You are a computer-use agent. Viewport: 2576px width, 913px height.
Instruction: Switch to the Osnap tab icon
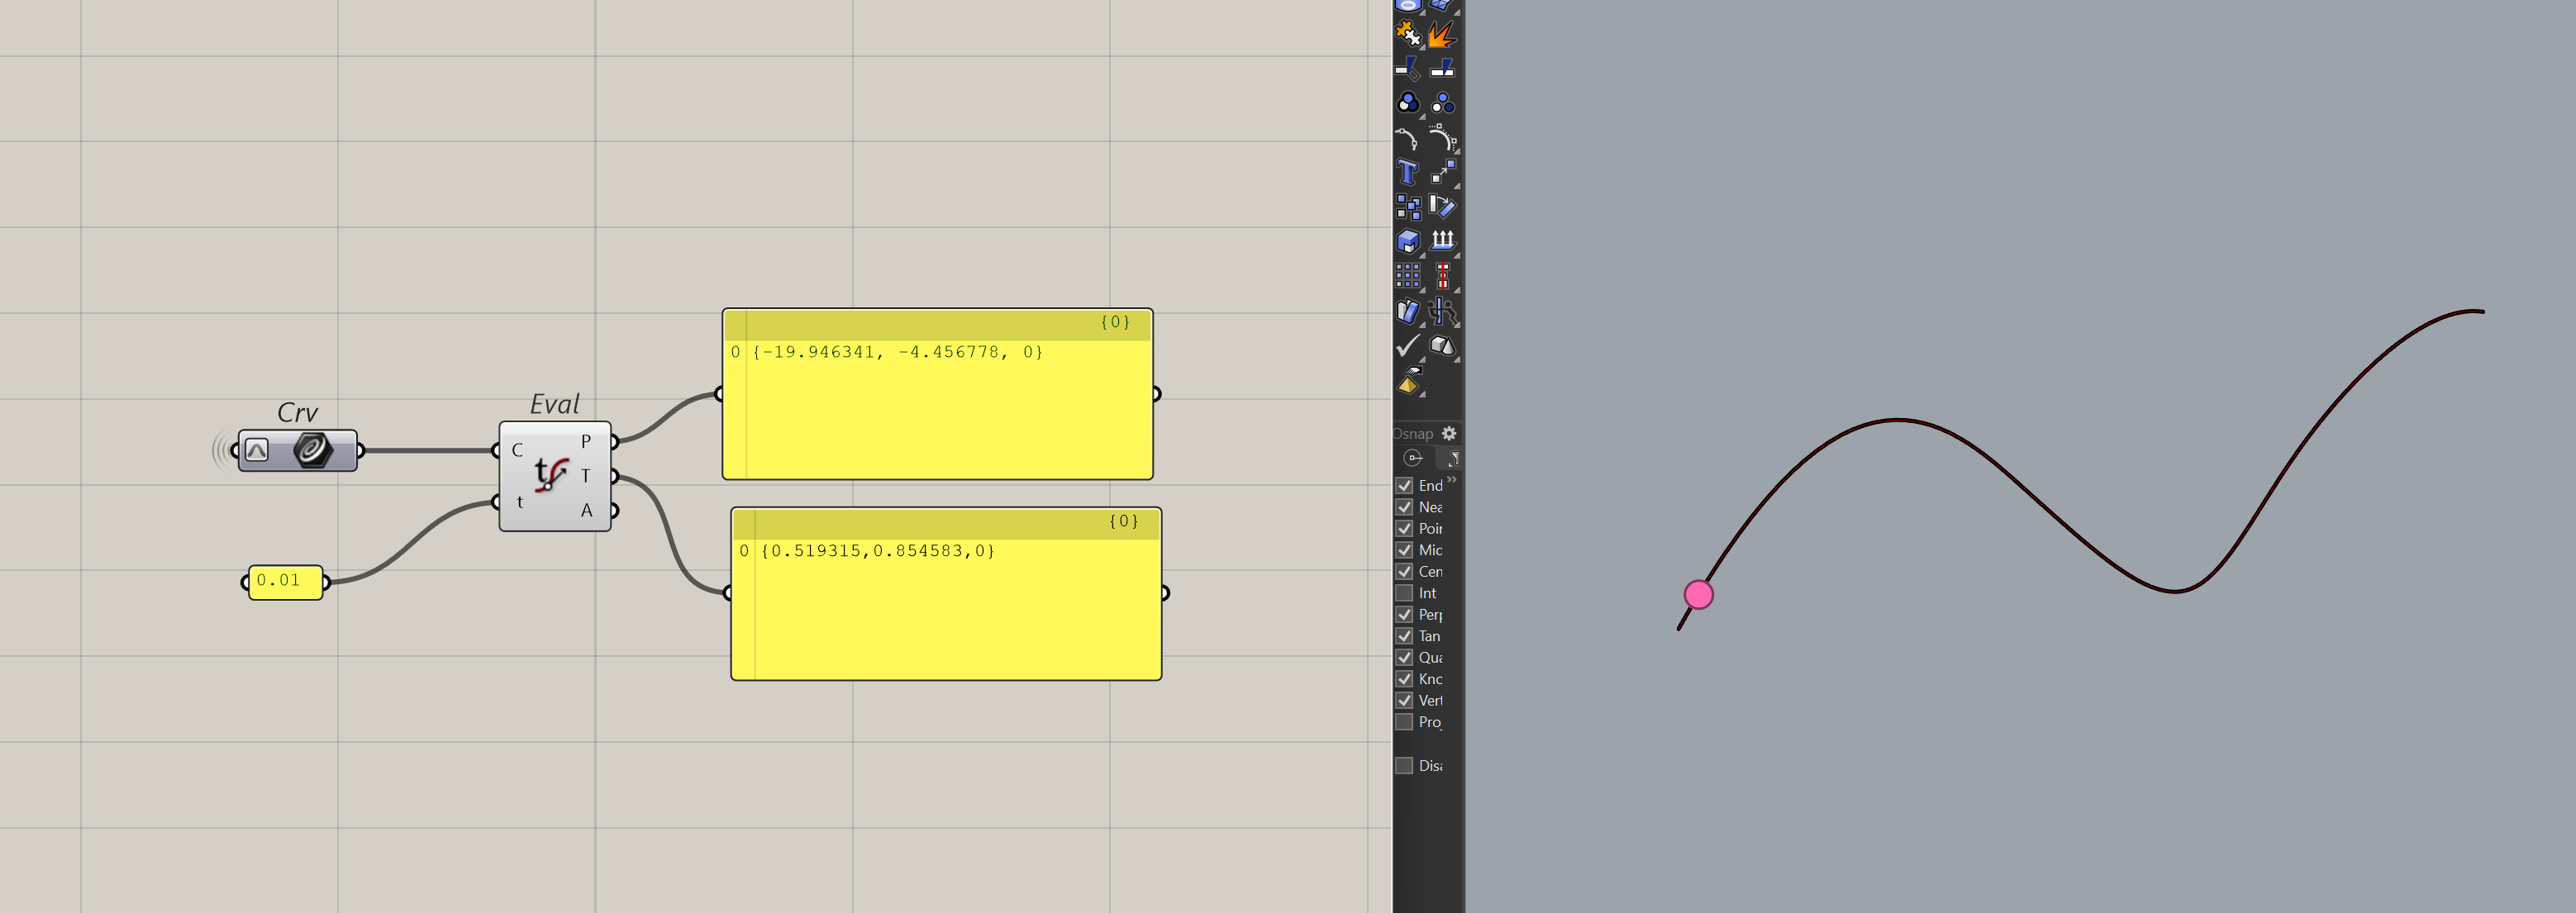click(x=1413, y=458)
